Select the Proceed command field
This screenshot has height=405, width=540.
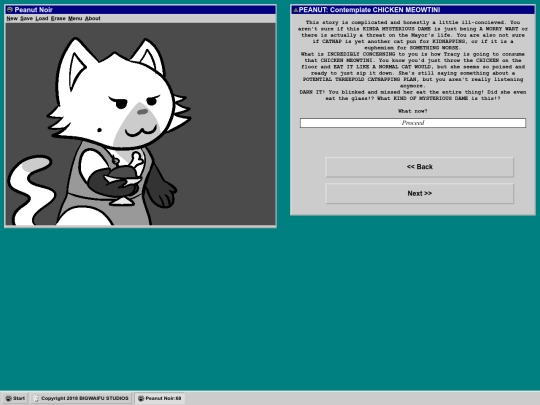click(413, 123)
